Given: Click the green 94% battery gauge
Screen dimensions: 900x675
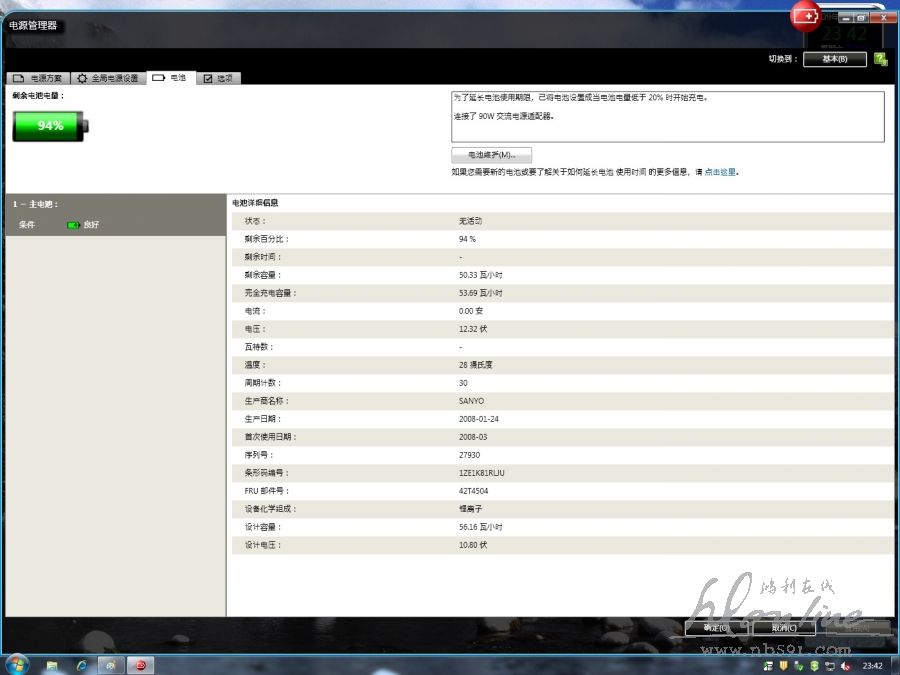Looking at the screenshot, I should coord(51,126).
